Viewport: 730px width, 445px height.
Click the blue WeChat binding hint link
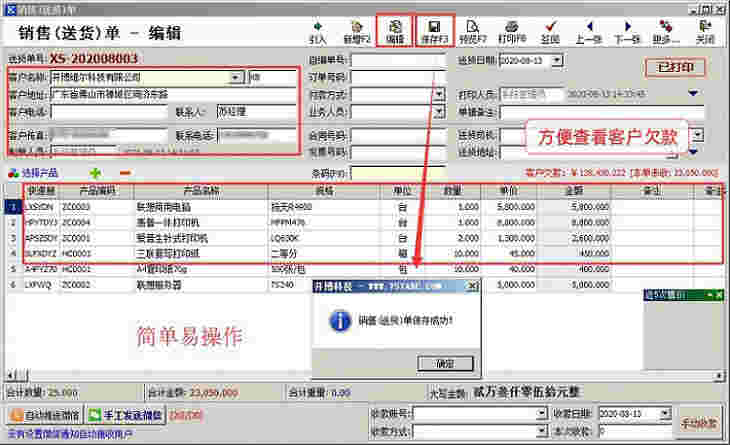70,434
